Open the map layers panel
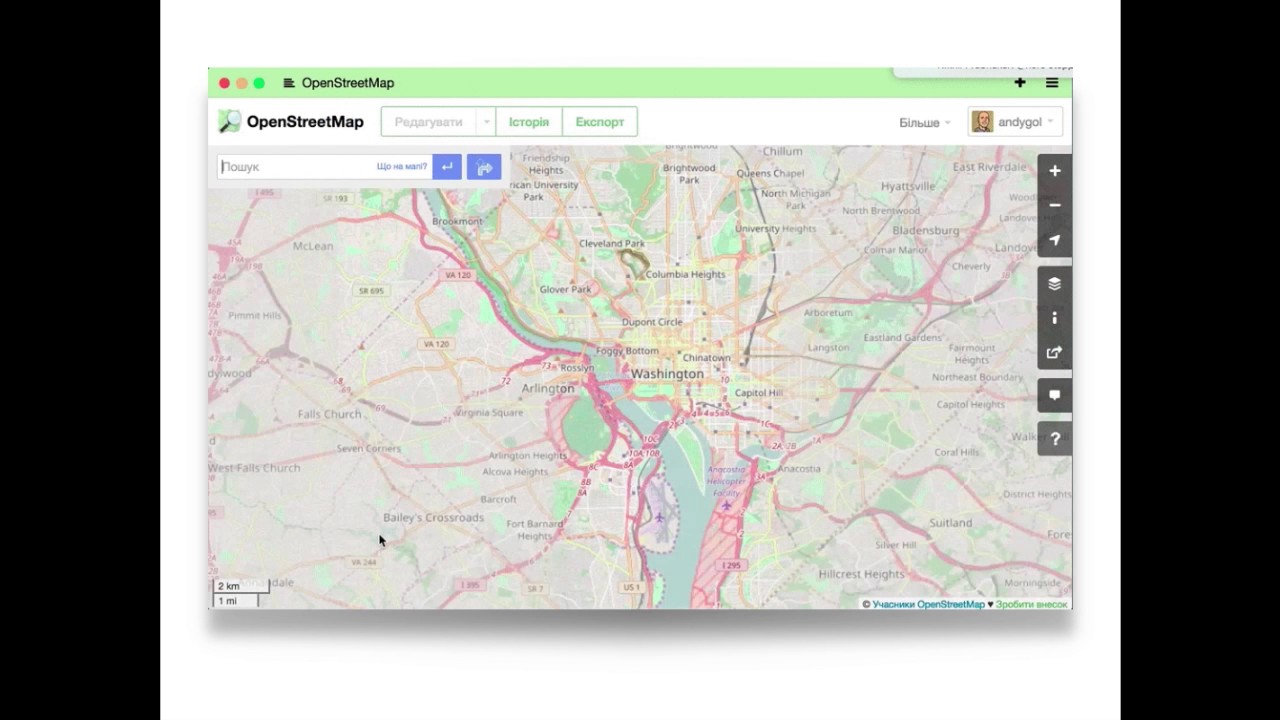Image resolution: width=1280 pixels, height=720 pixels. coord(1054,283)
